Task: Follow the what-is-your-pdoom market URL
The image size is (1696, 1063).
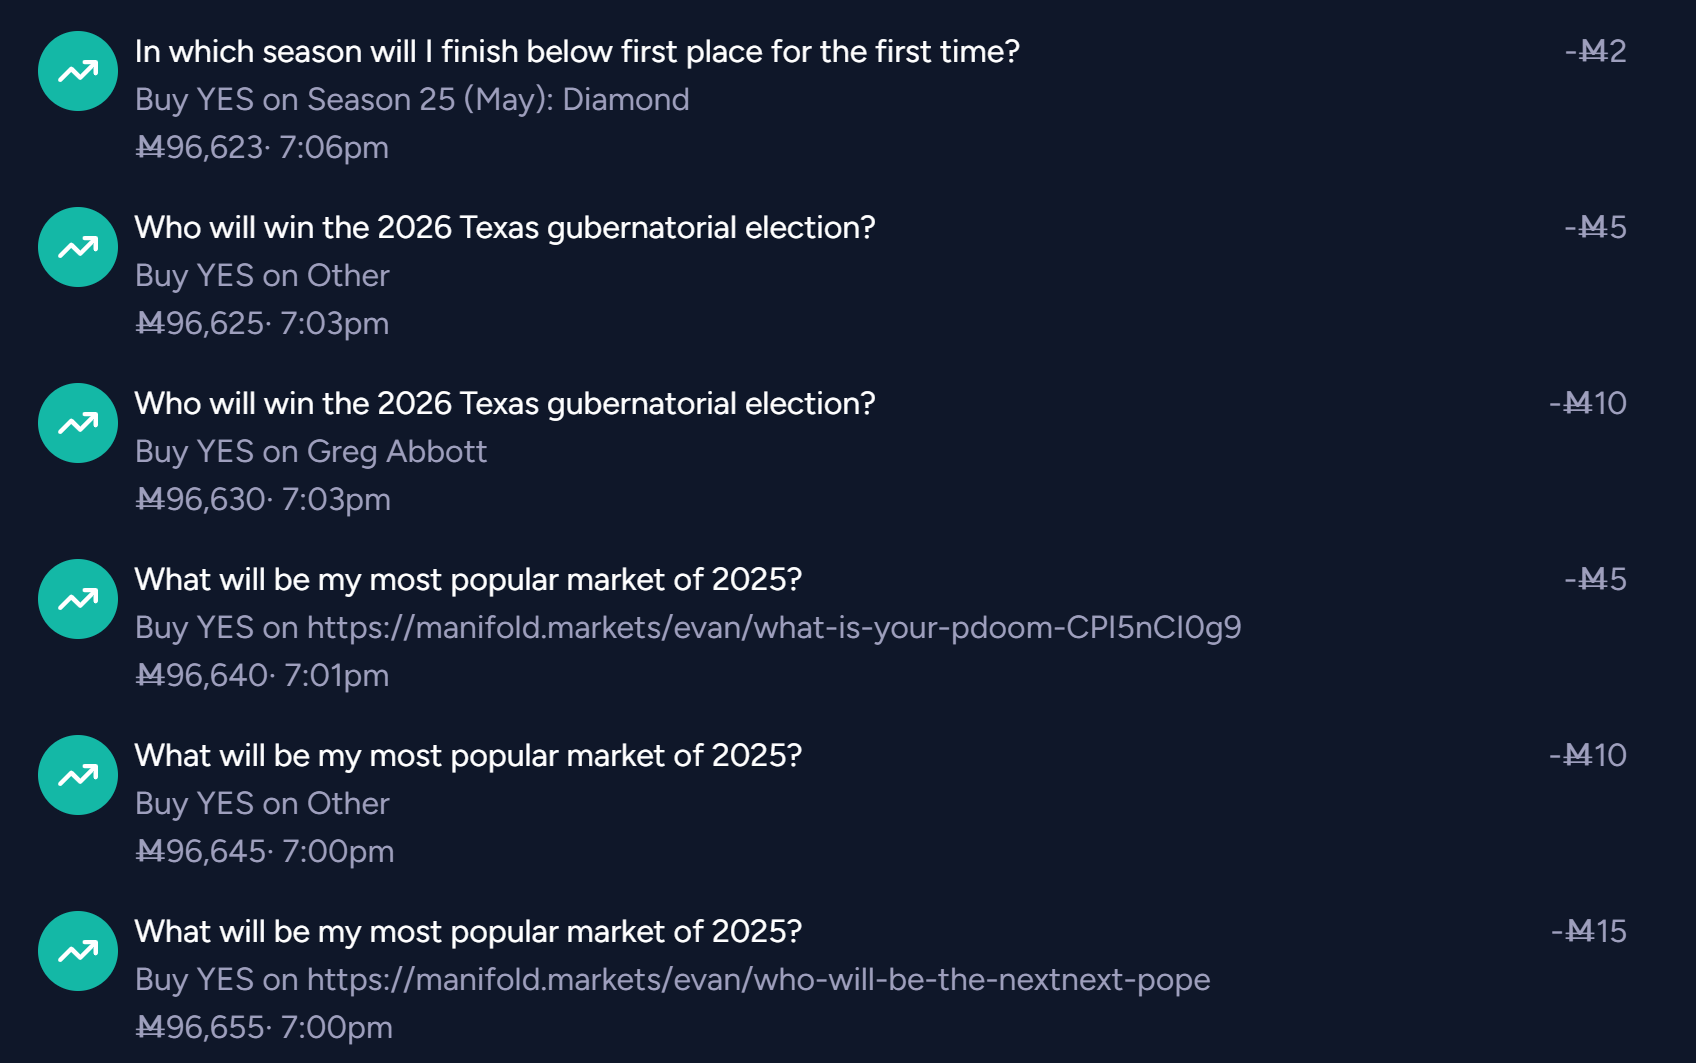Action: tap(773, 627)
